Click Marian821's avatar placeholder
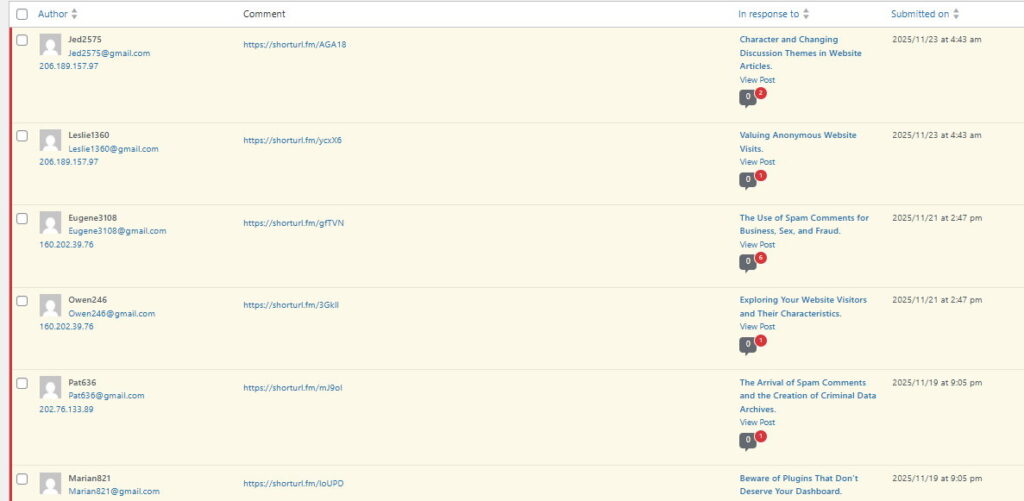The width and height of the screenshot is (1024, 501). click(50, 484)
